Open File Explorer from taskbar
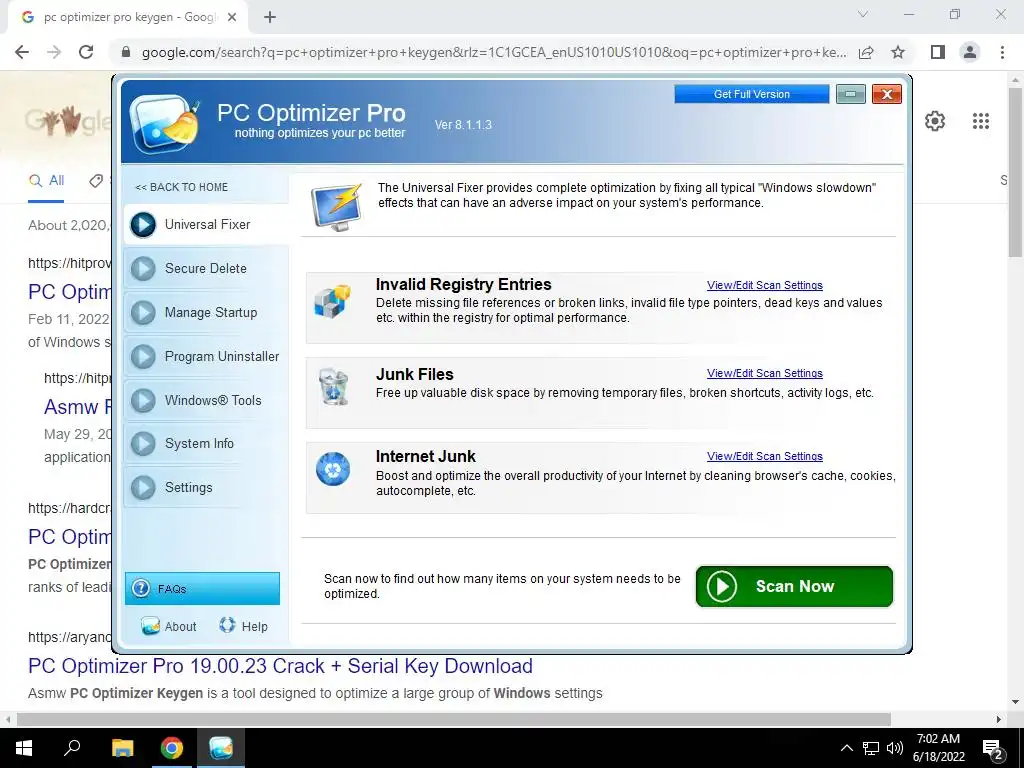Screen dimensions: 1024x768 (x=122, y=748)
